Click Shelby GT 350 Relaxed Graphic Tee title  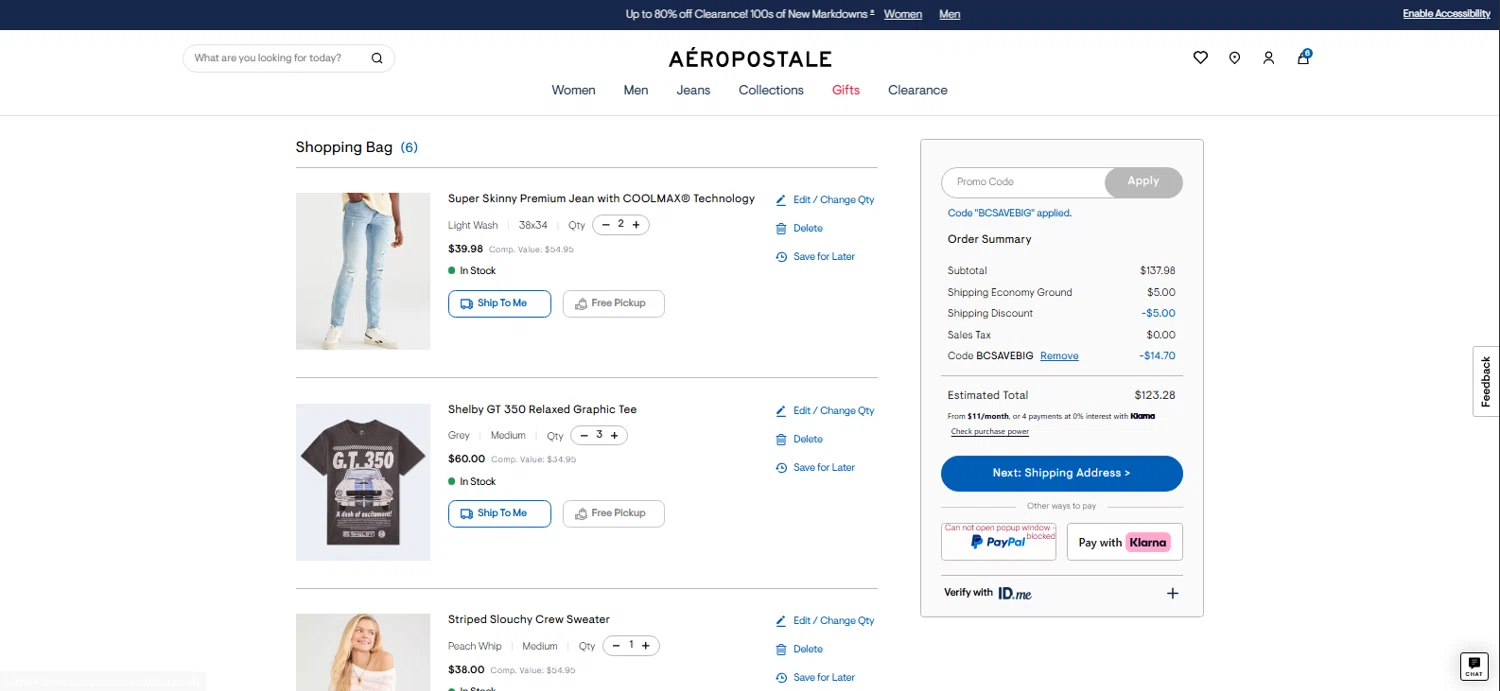542,410
